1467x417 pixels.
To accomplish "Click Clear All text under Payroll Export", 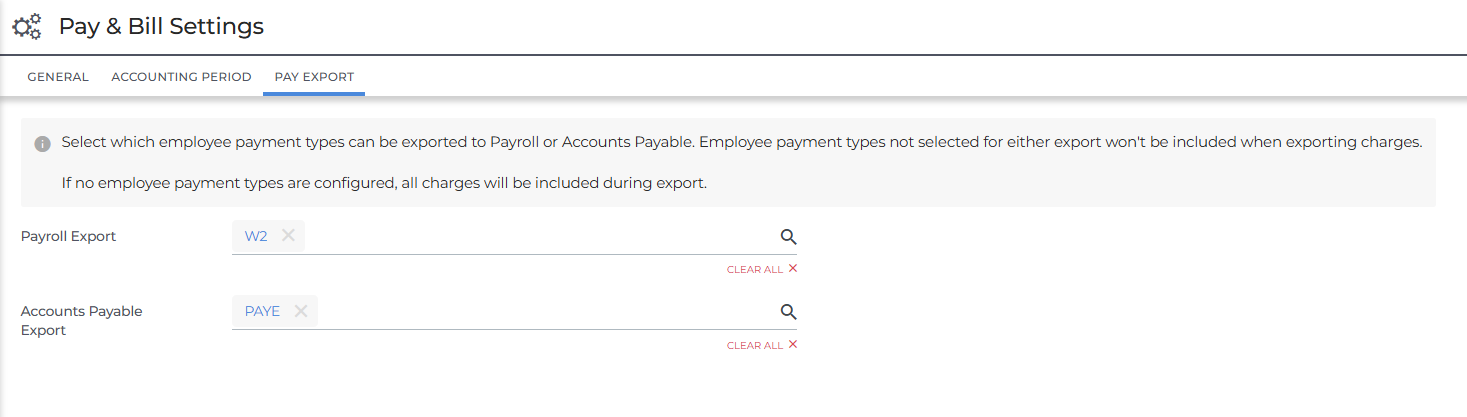I will tap(755, 270).
